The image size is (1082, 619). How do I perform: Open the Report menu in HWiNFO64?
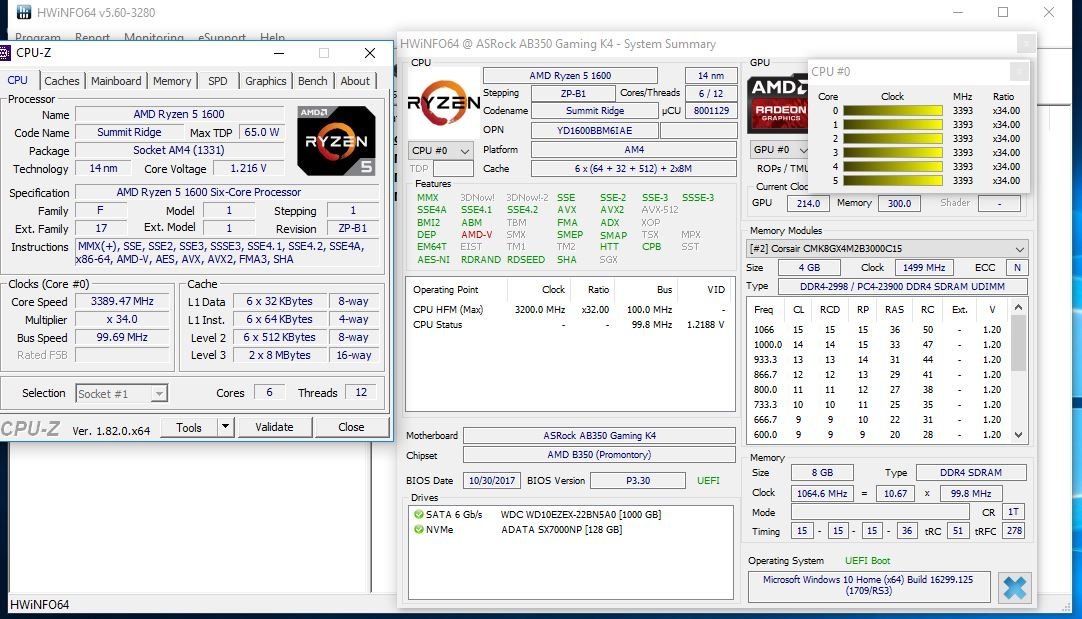click(x=92, y=37)
